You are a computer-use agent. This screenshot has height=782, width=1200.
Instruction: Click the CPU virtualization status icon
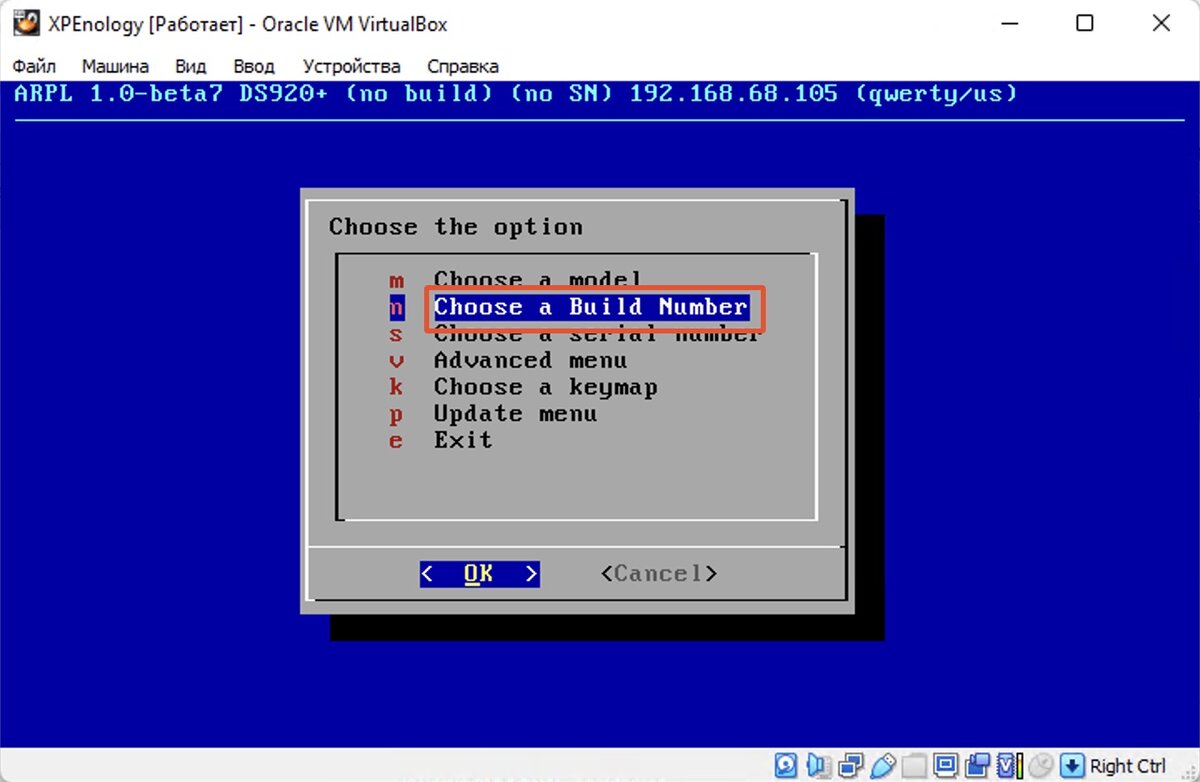pyautogui.click(x=1009, y=766)
